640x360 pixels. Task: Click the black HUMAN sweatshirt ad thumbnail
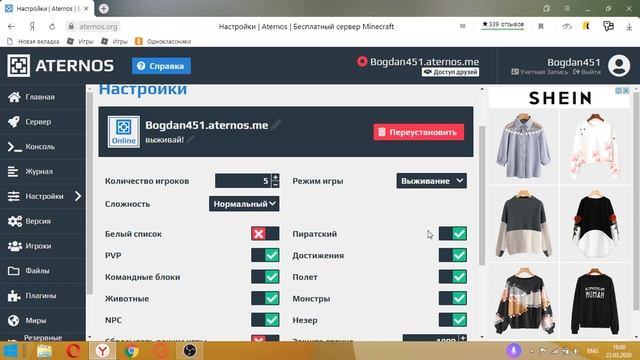click(x=595, y=301)
